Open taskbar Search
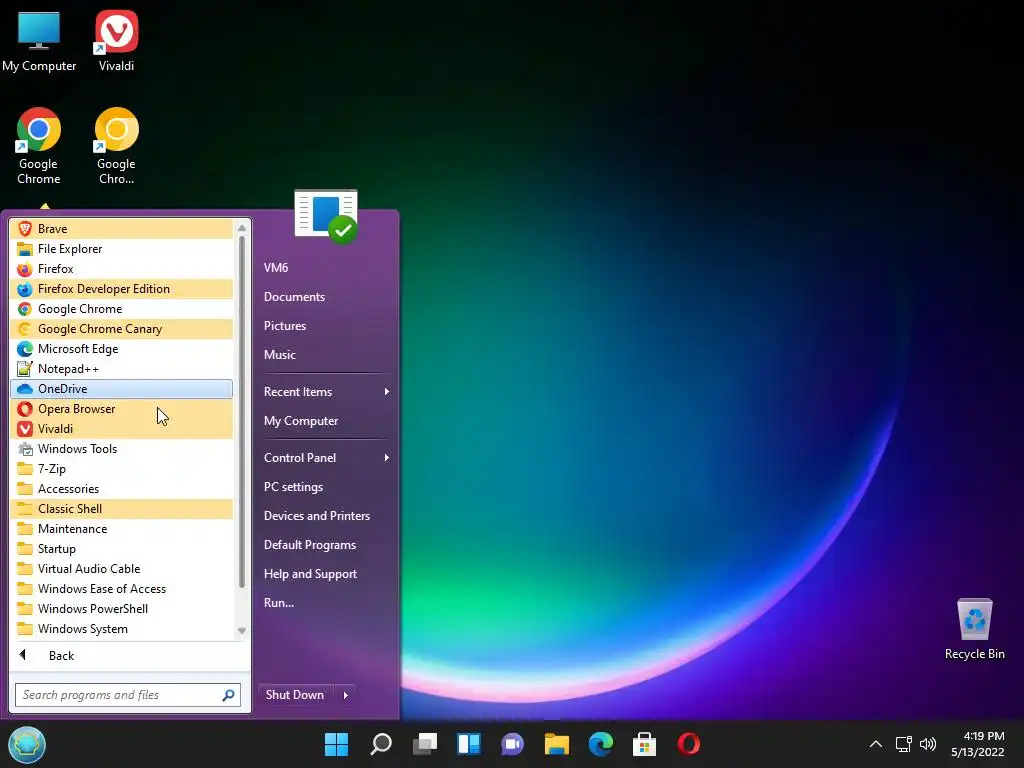Image resolution: width=1024 pixels, height=768 pixels. pyautogui.click(x=381, y=744)
